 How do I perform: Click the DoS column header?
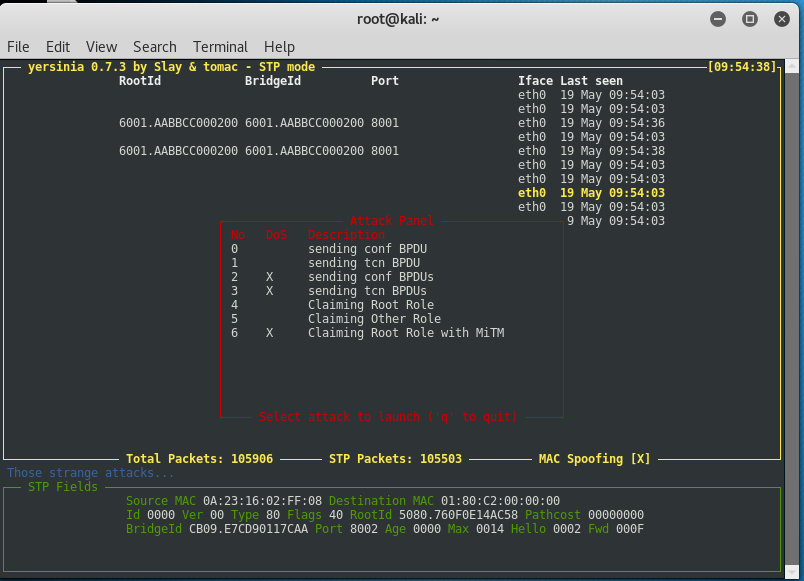pos(276,235)
